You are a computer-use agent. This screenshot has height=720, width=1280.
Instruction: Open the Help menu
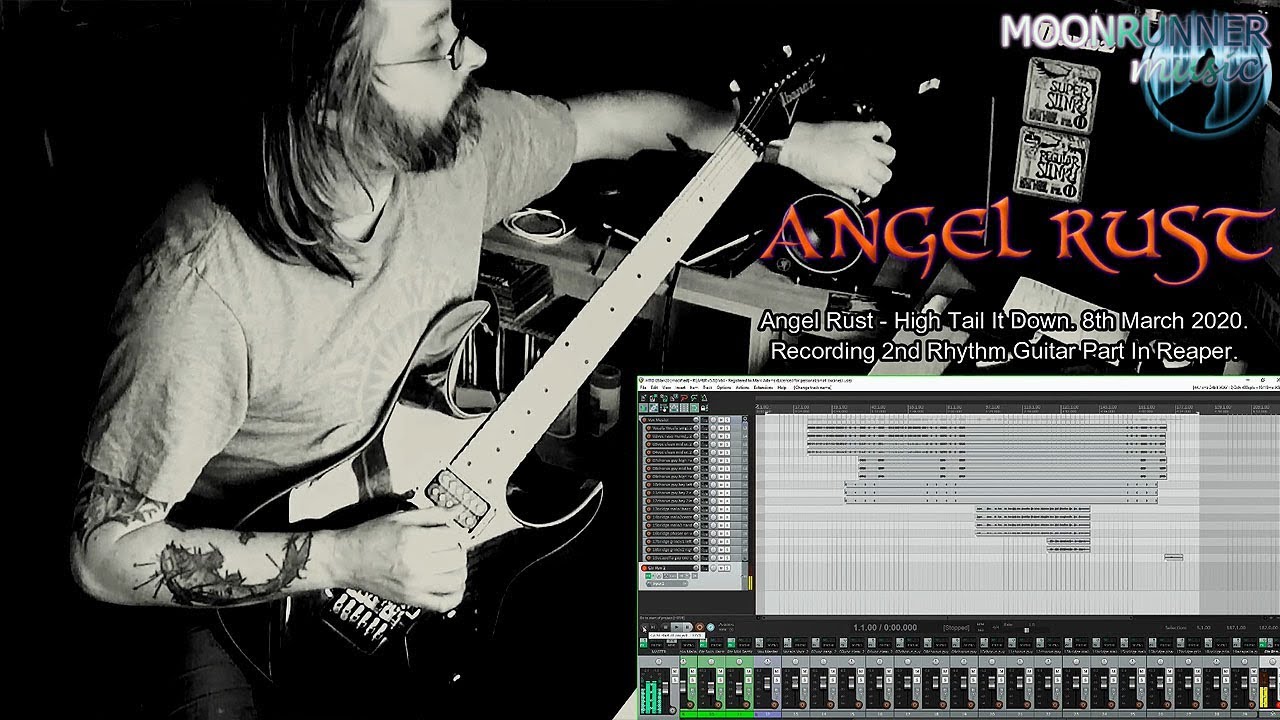pos(782,387)
